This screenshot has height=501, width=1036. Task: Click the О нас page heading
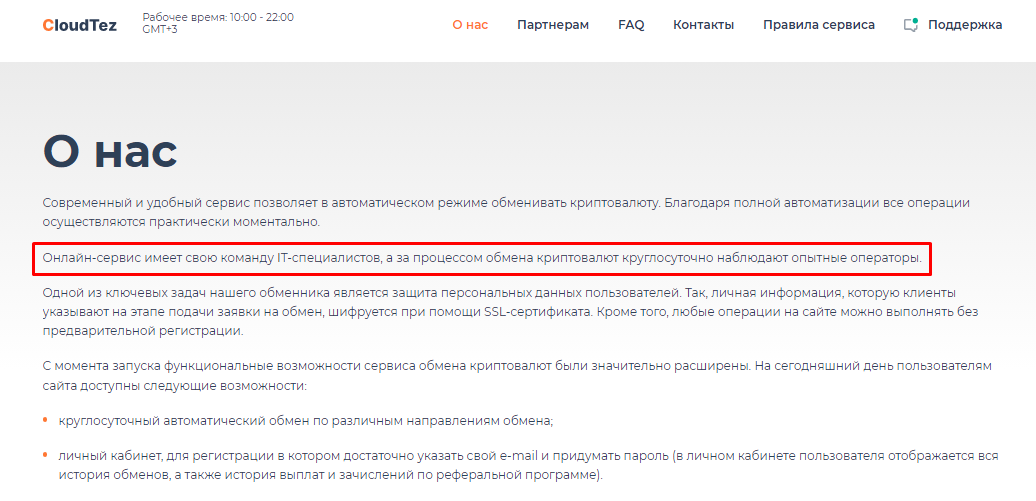tap(110, 151)
